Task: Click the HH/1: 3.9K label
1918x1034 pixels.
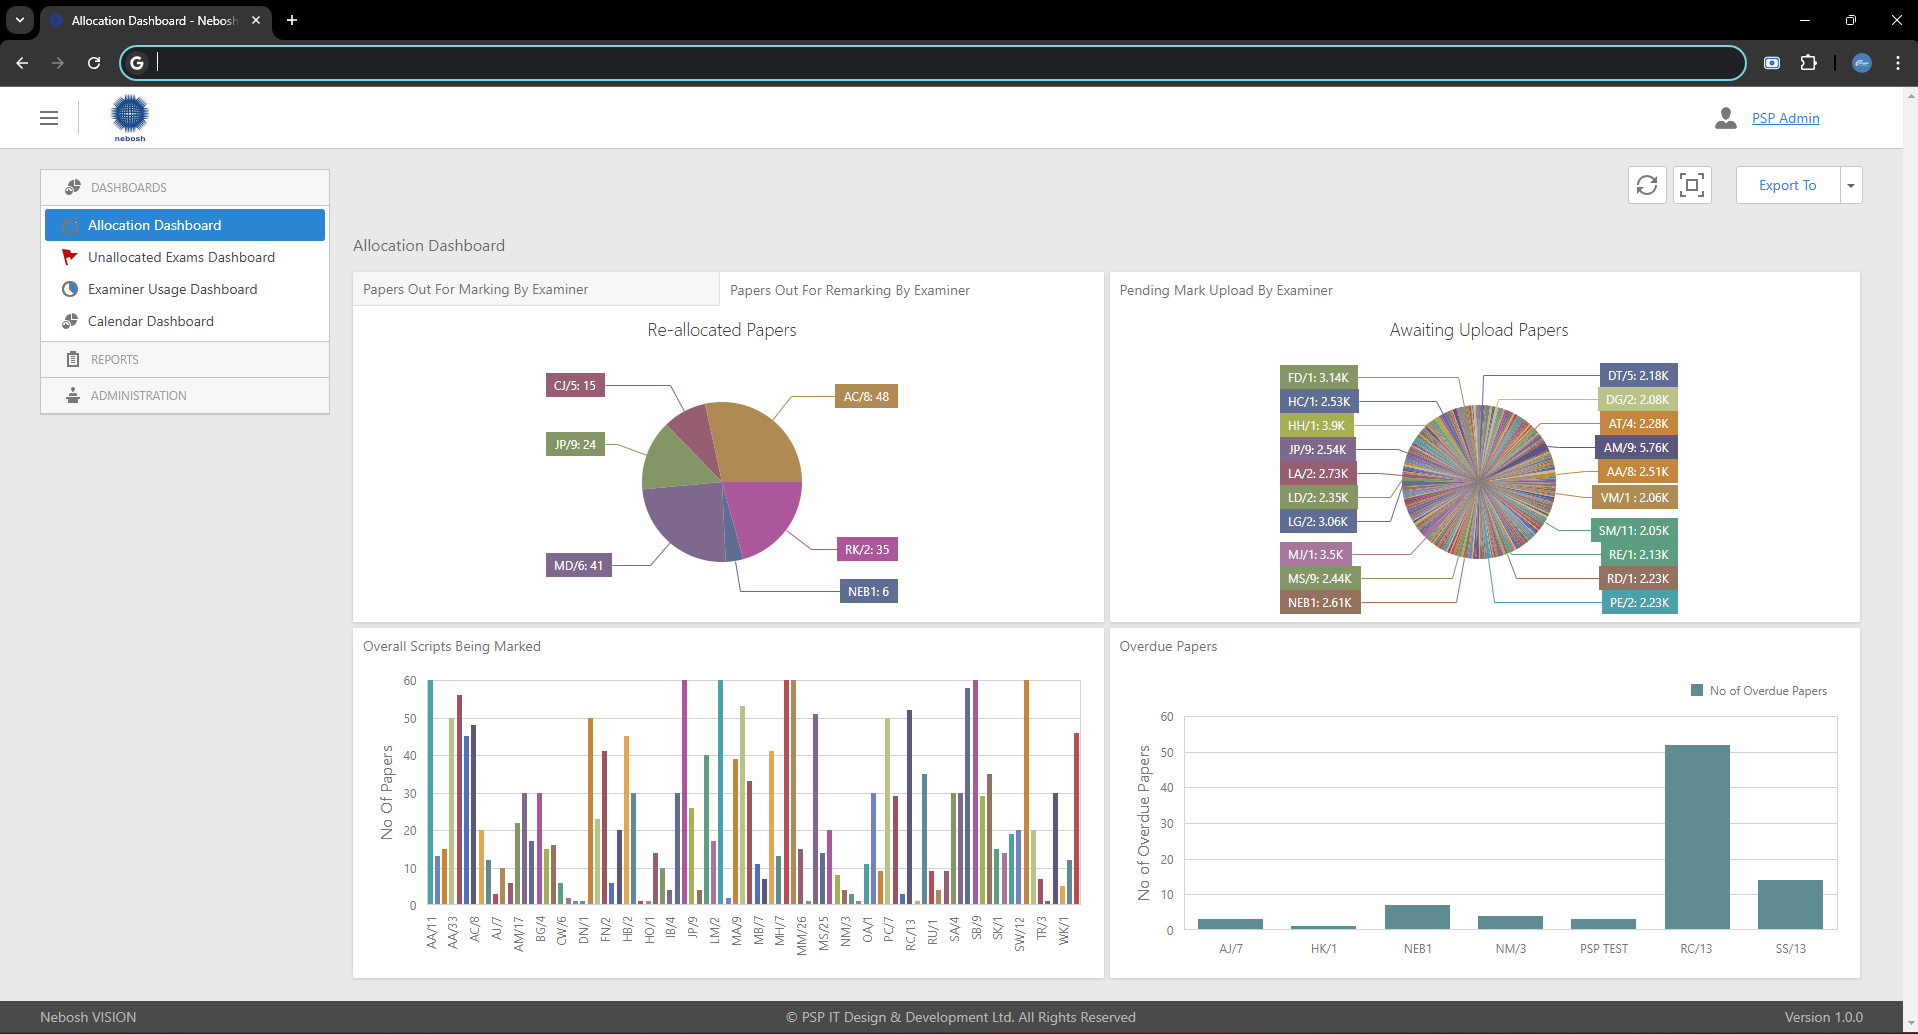Action: [x=1316, y=426]
